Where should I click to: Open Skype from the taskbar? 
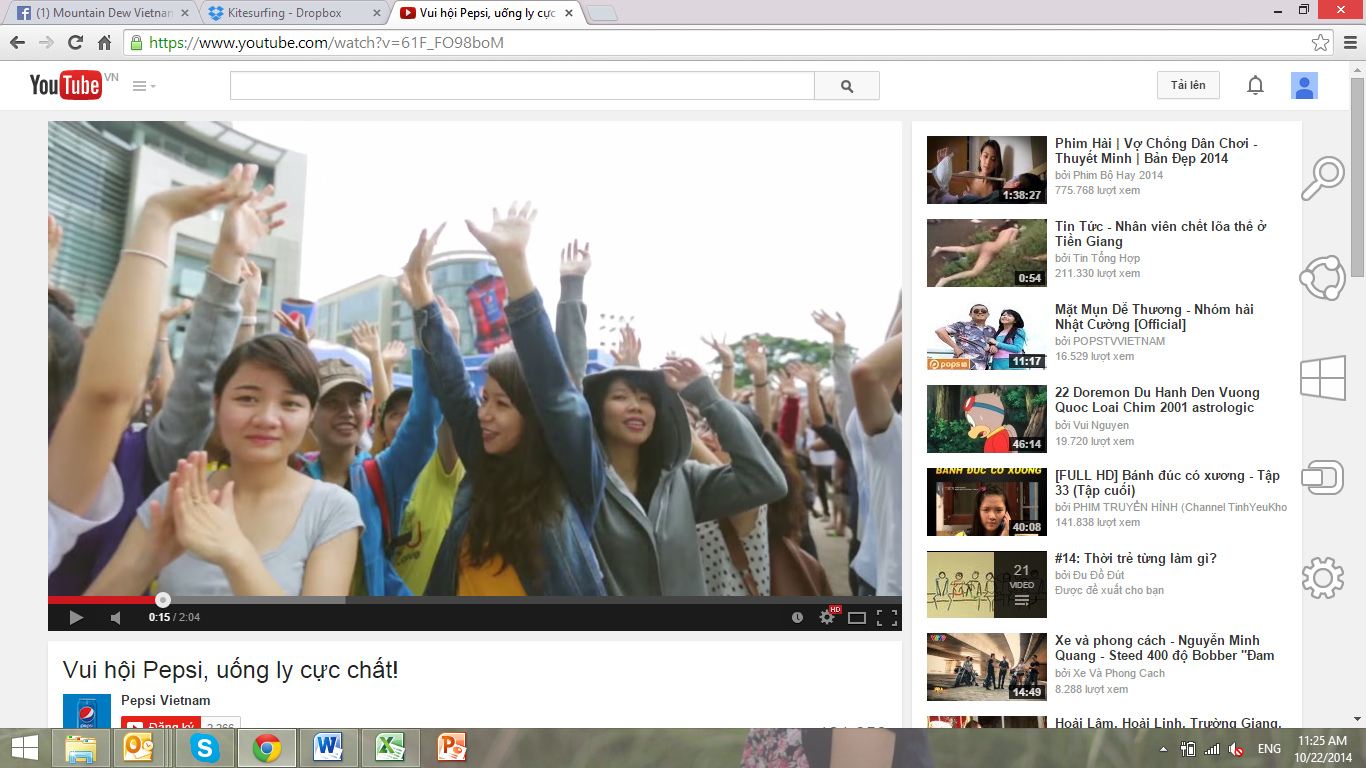[205, 747]
